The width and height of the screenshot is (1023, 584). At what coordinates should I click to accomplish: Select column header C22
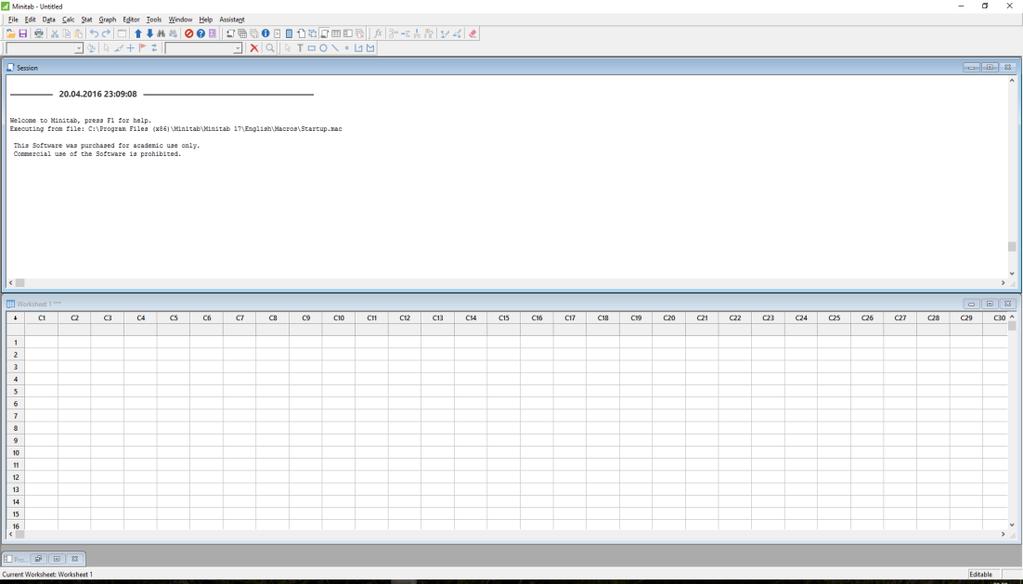click(x=735, y=318)
